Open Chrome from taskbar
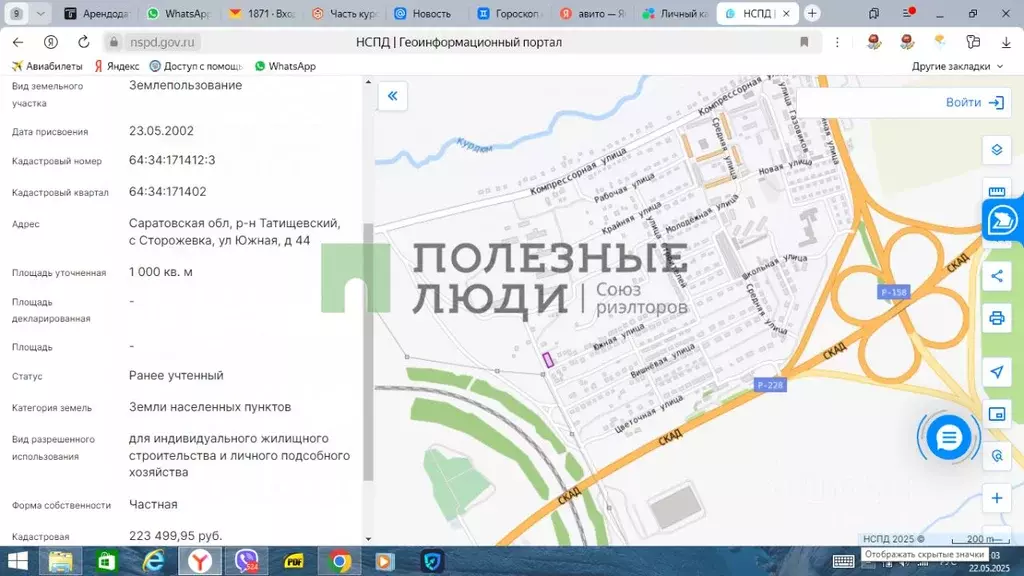This screenshot has width=1024, height=576. tap(340, 561)
